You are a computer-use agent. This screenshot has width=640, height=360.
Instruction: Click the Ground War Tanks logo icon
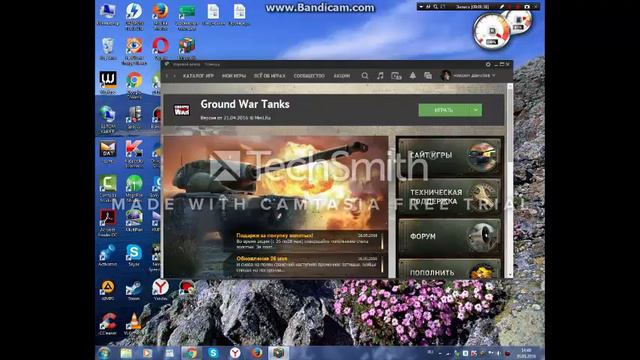tap(182, 110)
